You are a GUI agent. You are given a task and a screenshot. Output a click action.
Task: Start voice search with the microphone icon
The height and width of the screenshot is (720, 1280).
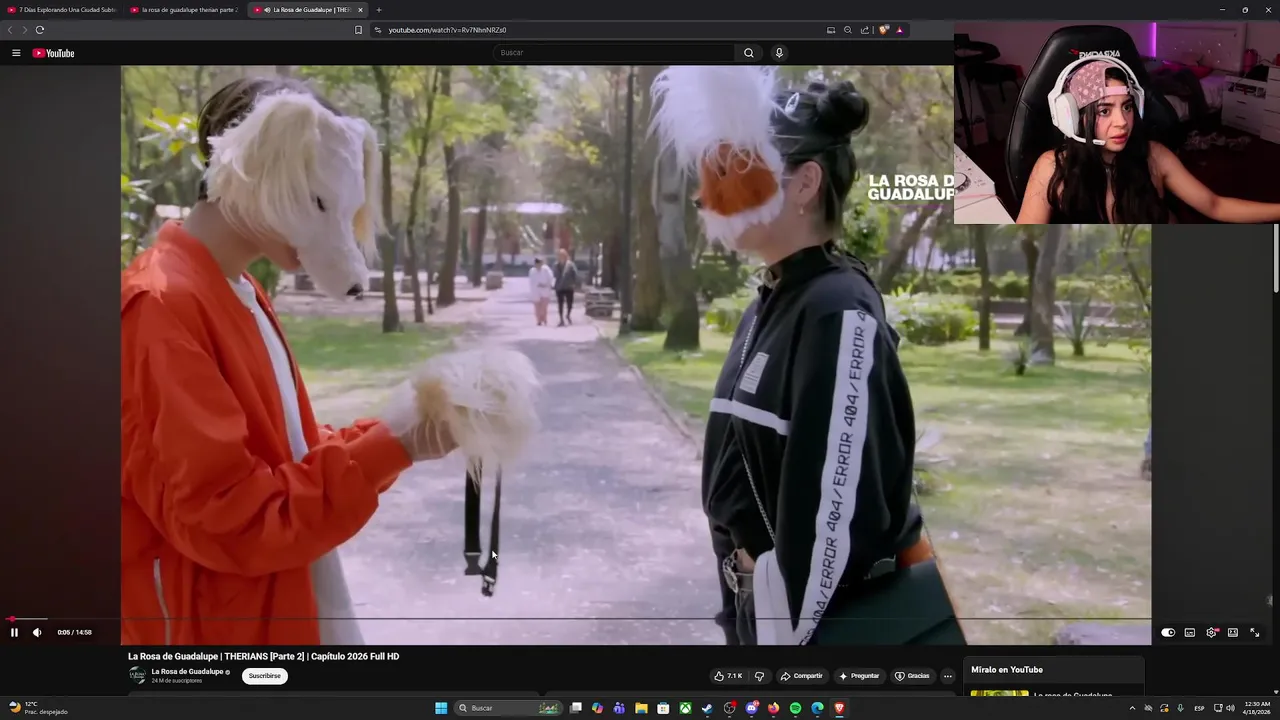point(779,53)
